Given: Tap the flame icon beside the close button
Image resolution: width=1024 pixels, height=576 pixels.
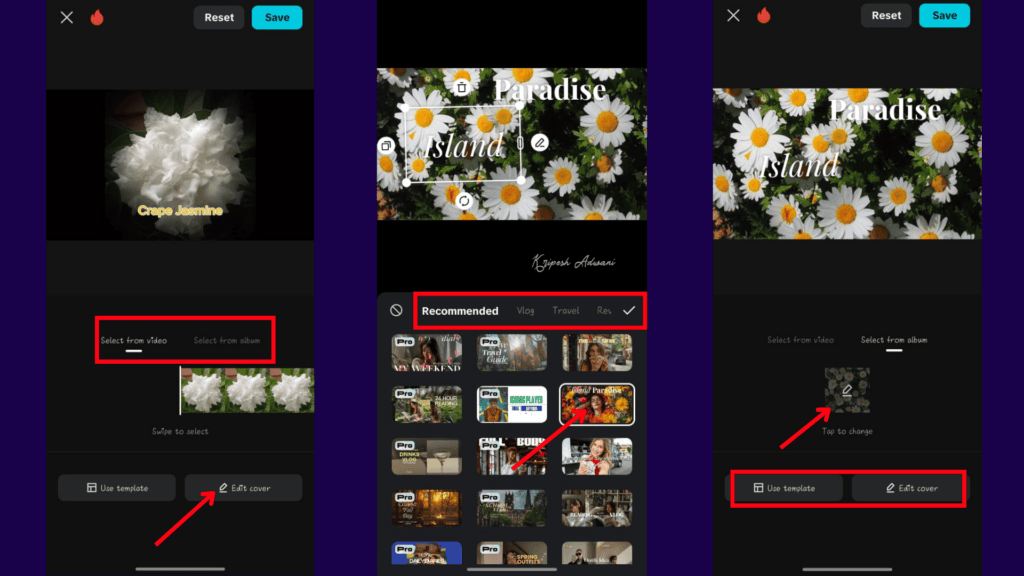Looking at the screenshot, I should (97, 17).
